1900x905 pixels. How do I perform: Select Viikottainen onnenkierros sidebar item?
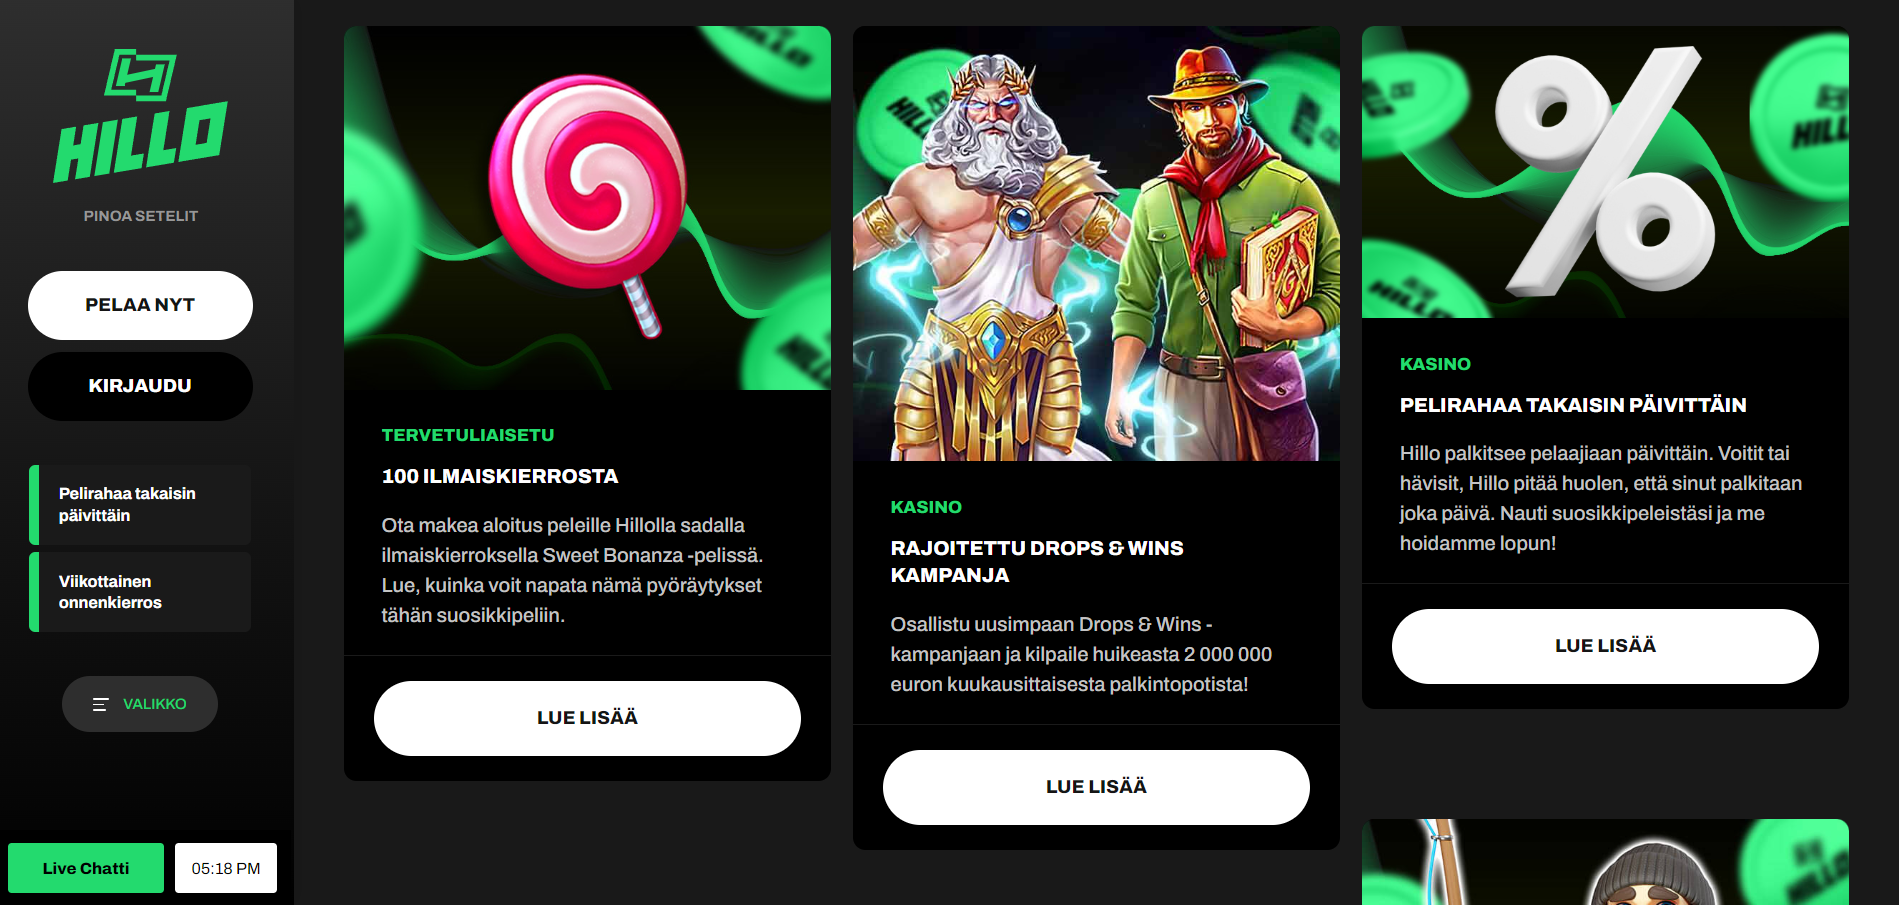pyautogui.click(x=140, y=592)
